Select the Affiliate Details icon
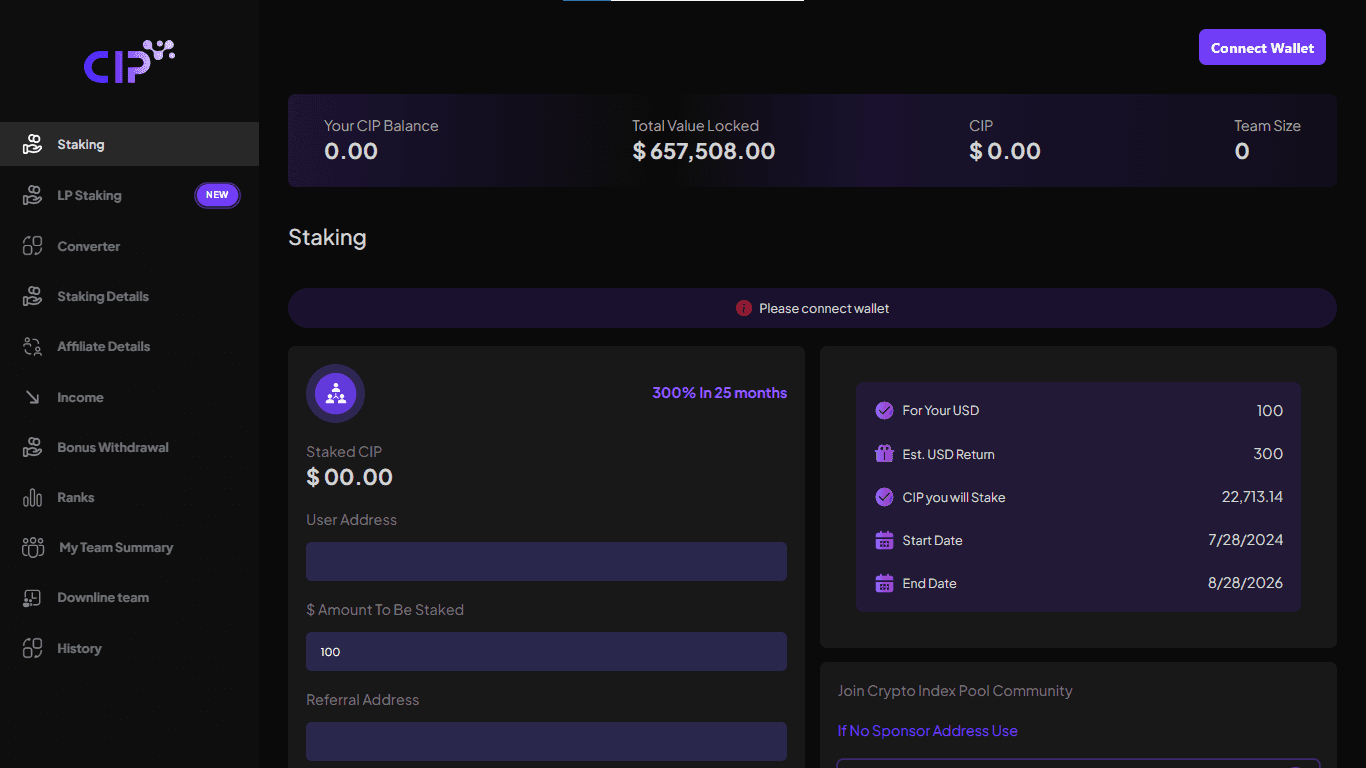This screenshot has width=1366, height=768. pos(32,346)
